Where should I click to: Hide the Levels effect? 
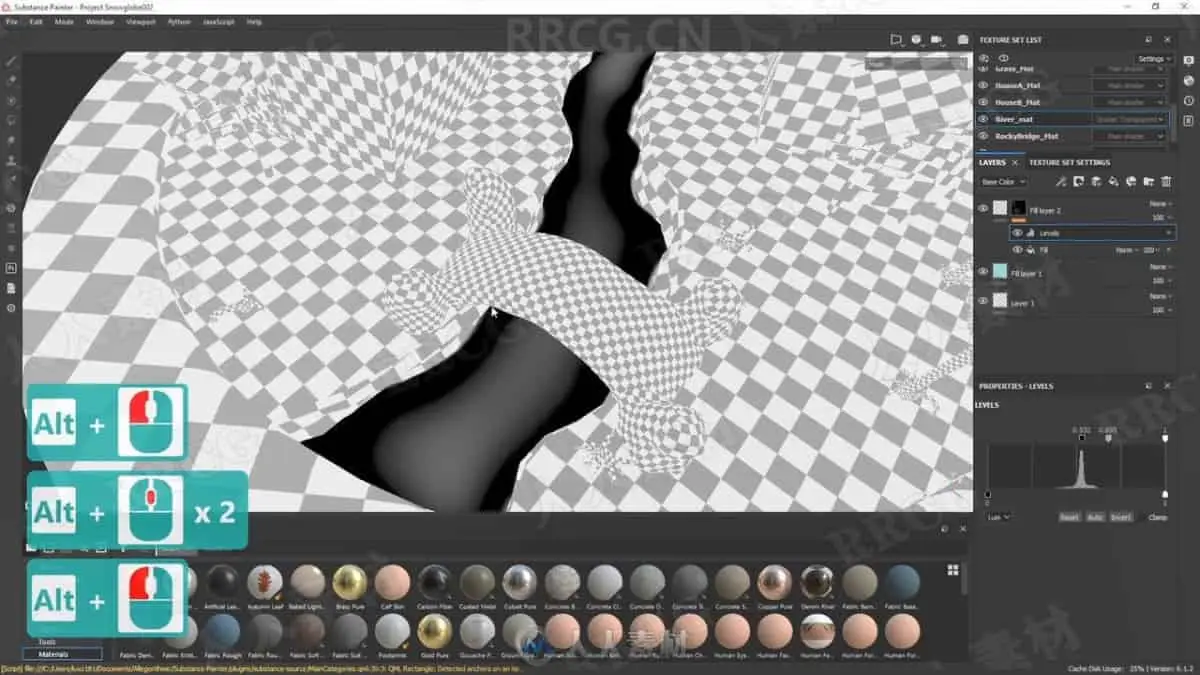point(1018,233)
